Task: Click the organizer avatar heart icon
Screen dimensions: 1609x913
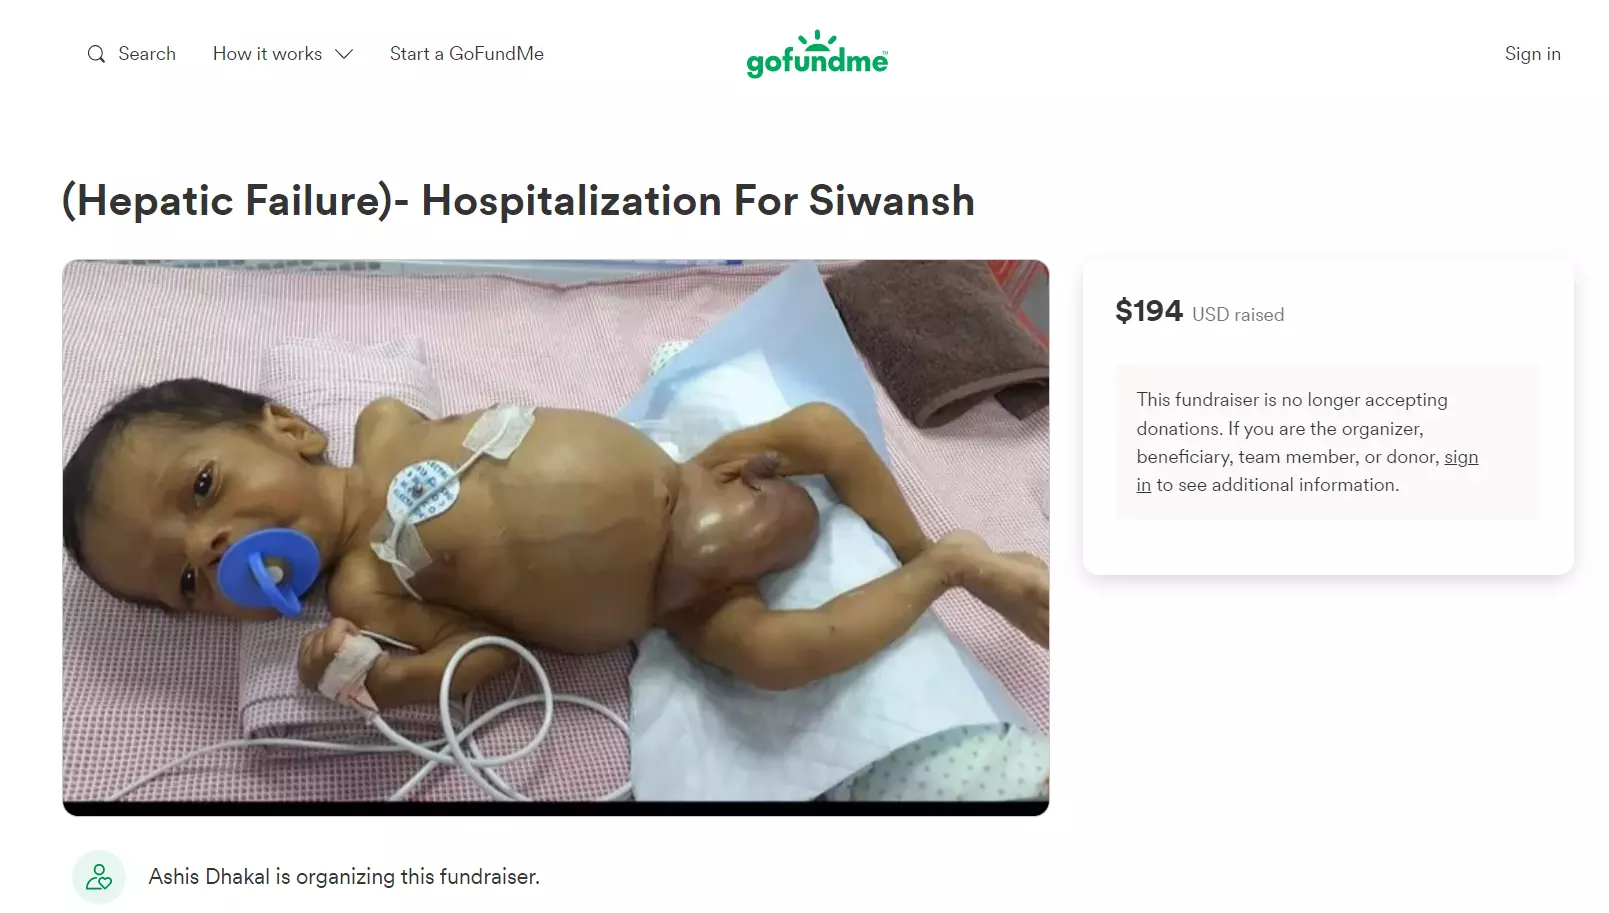Action: pos(99,877)
